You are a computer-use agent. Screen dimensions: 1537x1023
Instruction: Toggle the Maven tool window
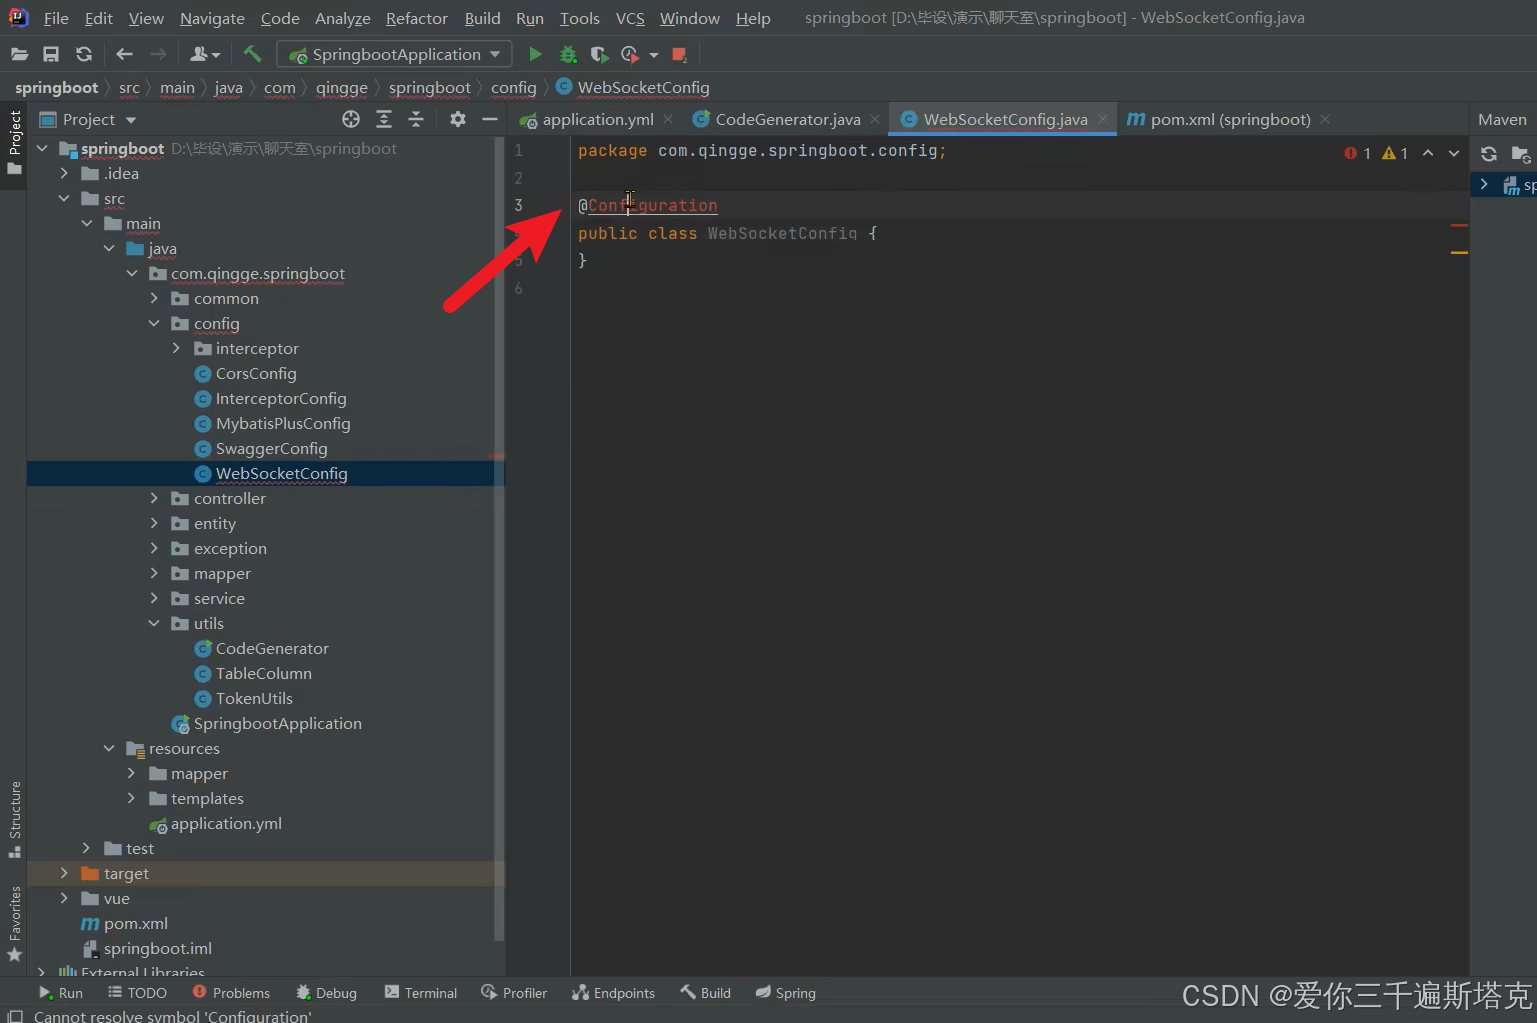(1502, 119)
